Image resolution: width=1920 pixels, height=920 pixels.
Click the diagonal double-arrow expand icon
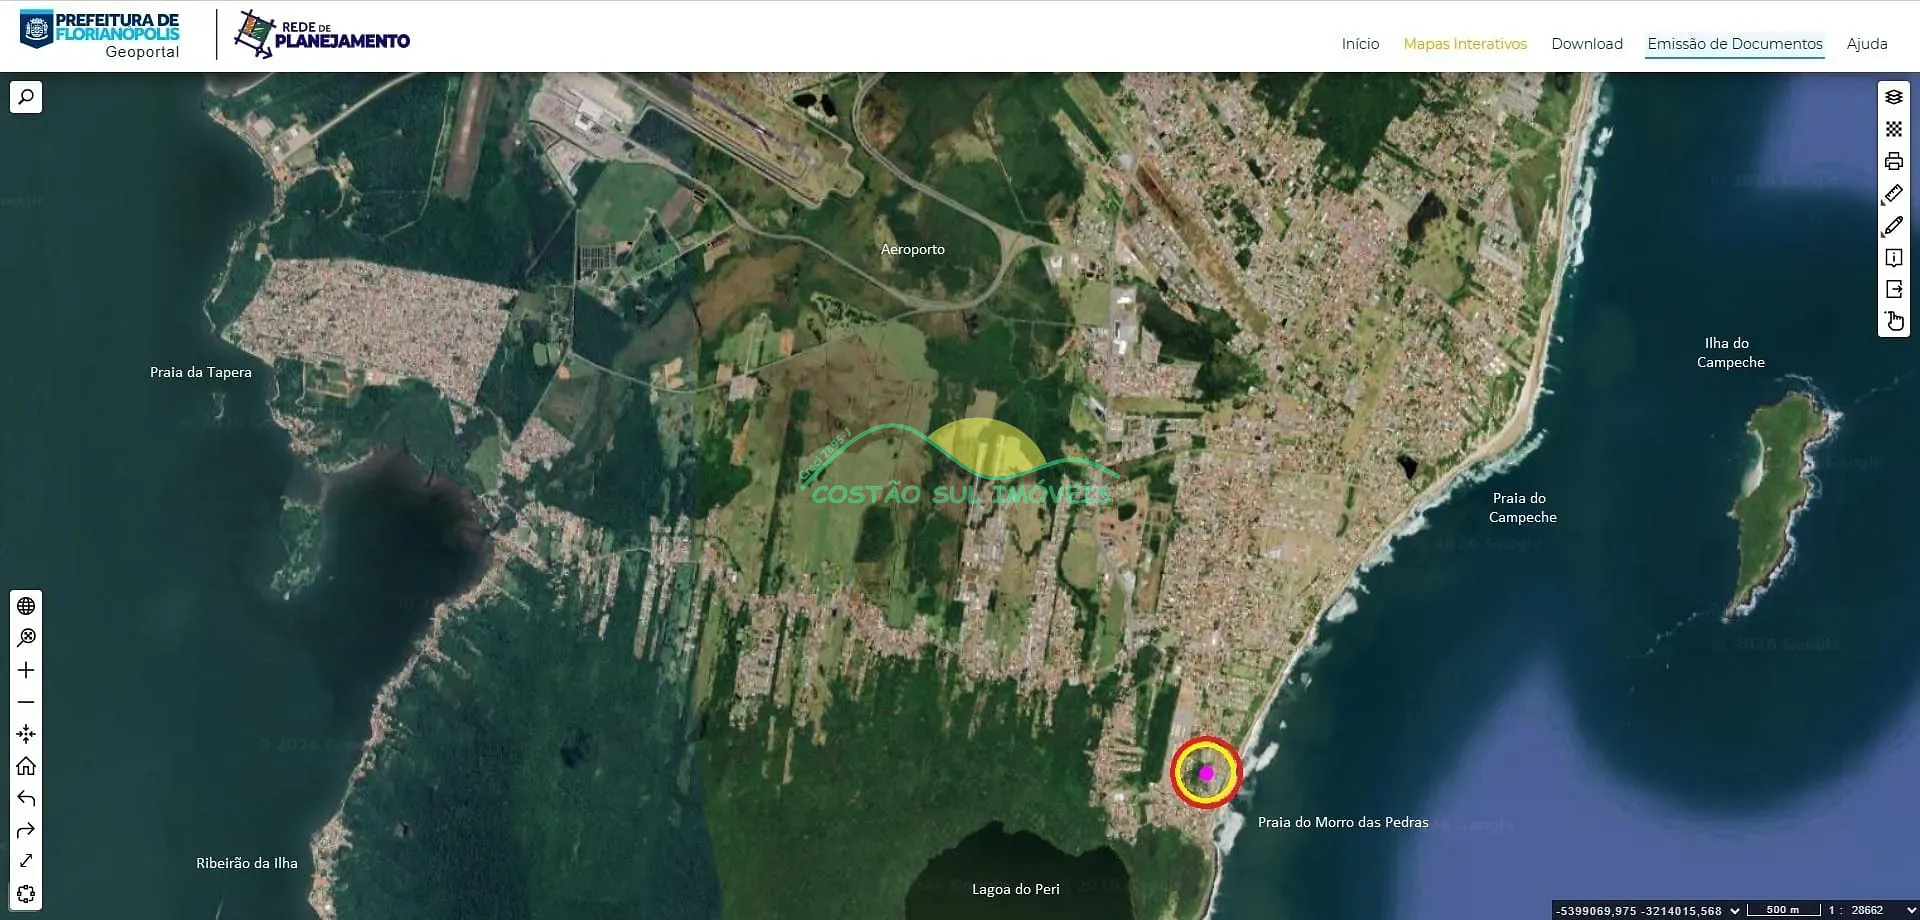coord(26,861)
